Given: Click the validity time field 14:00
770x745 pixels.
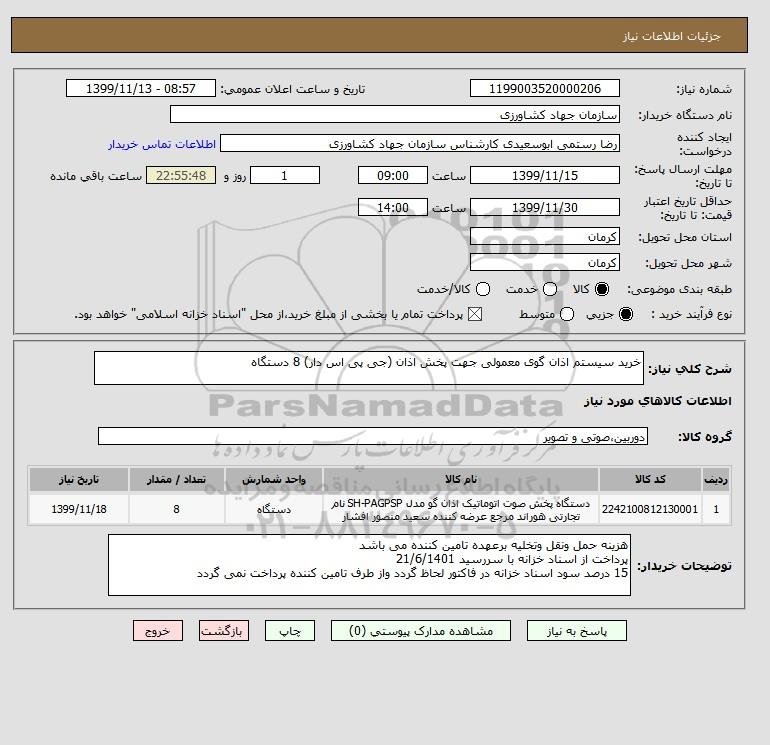Looking at the screenshot, I should click(393, 207).
